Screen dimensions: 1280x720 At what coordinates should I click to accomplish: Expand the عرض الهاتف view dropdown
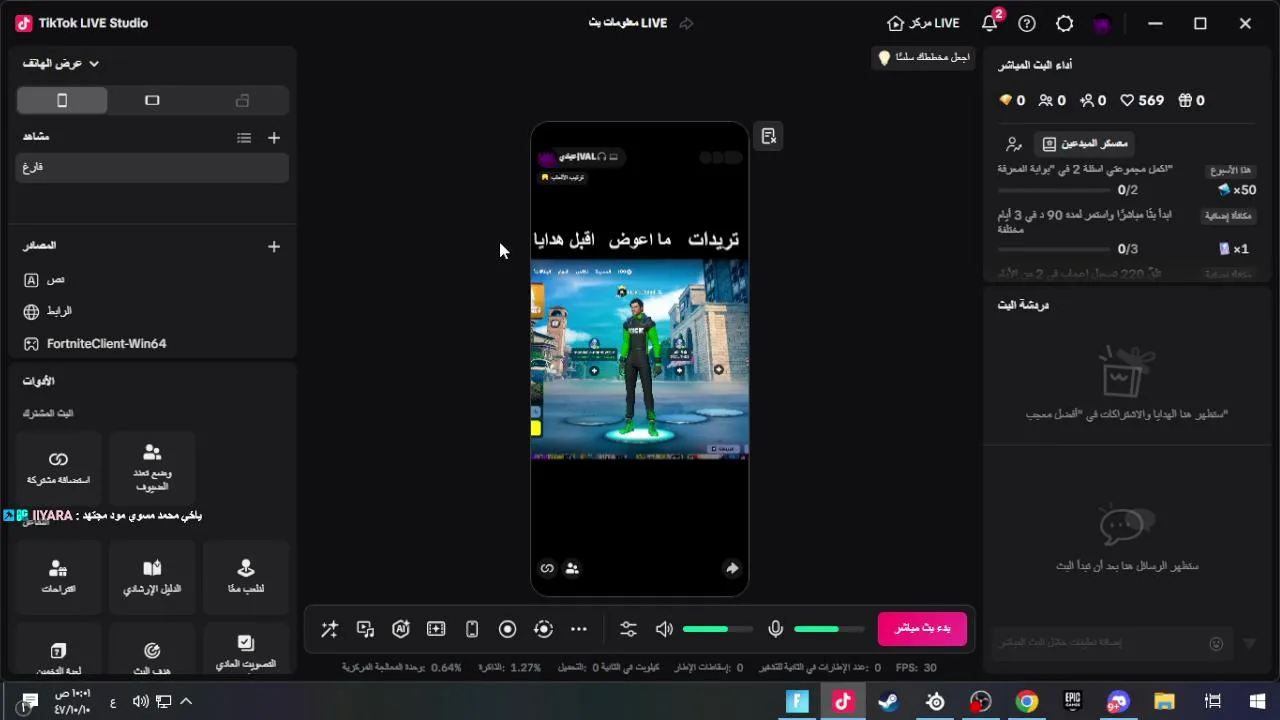point(61,63)
